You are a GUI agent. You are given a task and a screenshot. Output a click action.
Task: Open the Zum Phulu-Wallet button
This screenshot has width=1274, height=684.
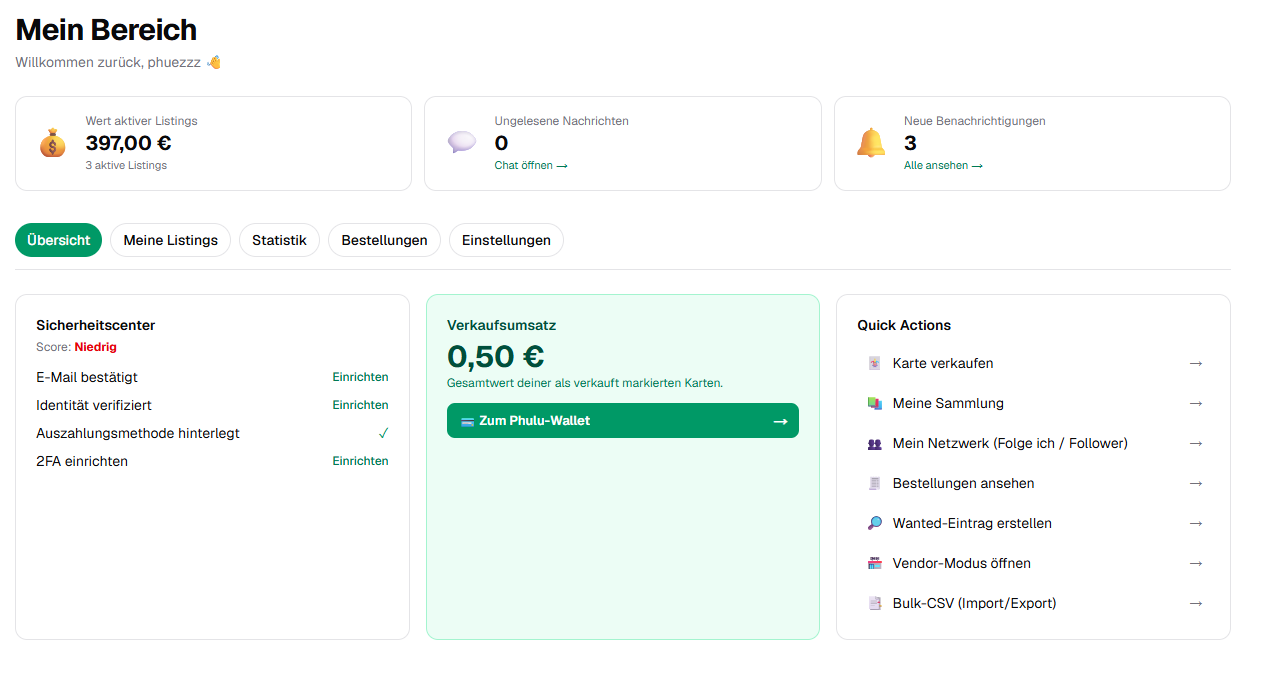[623, 420]
